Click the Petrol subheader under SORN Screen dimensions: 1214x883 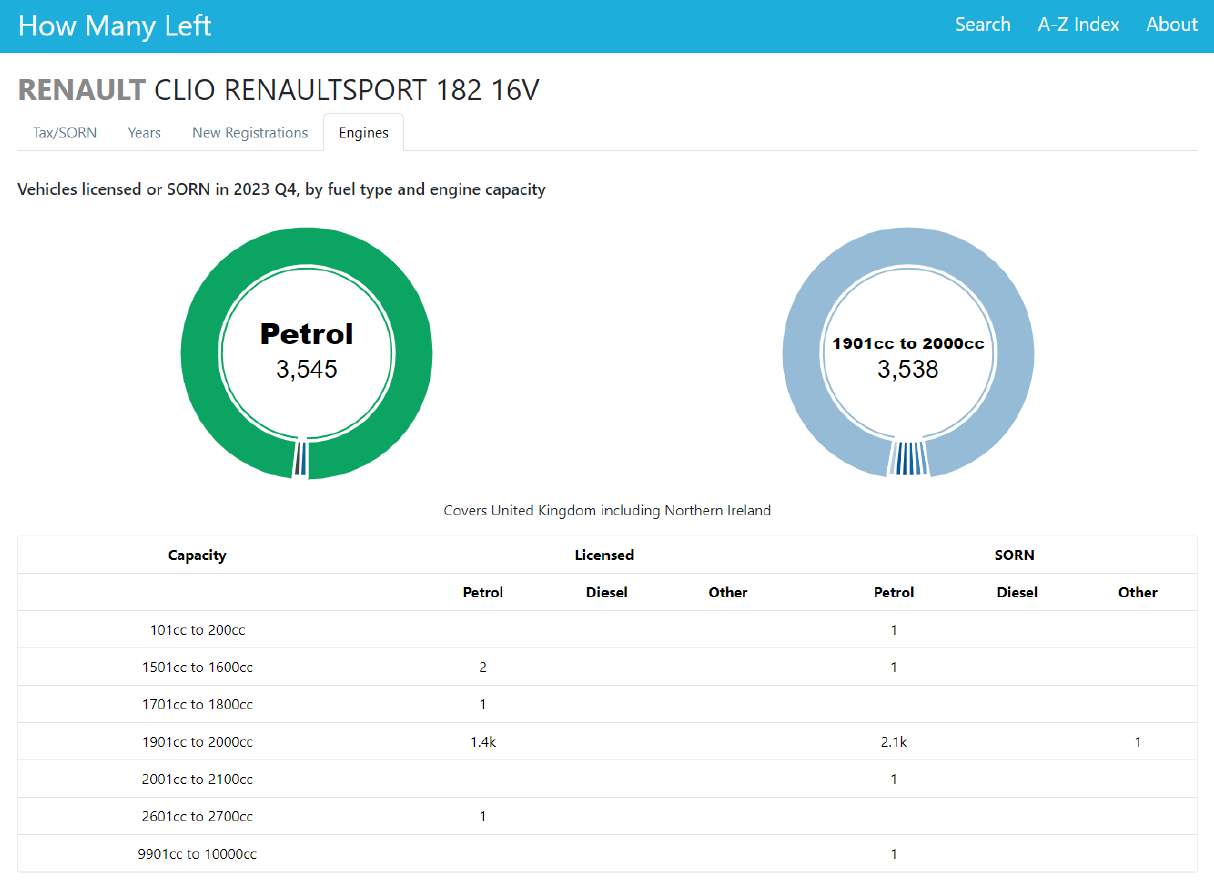point(894,592)
